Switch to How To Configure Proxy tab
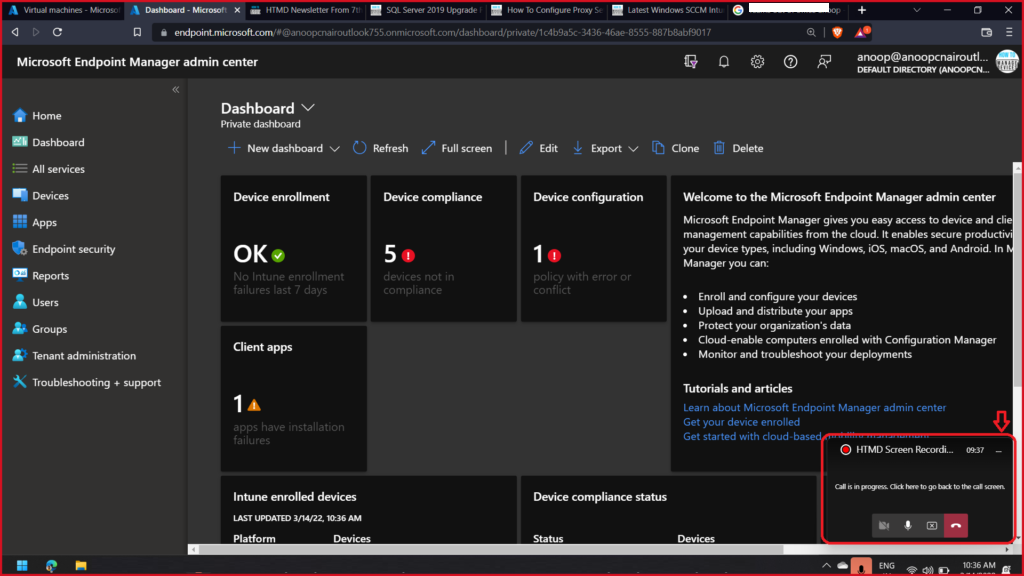The width and height of the screenshot is (1024, 576). pyautogui.click(x=547, y=10)
